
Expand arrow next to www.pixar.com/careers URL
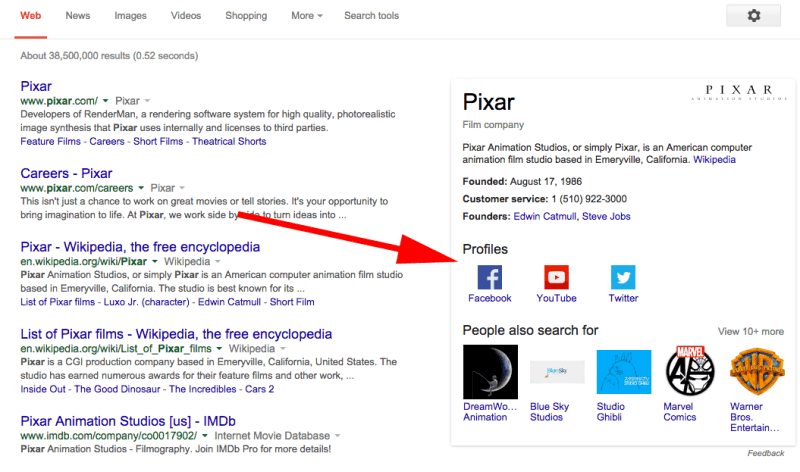(141, 188)
